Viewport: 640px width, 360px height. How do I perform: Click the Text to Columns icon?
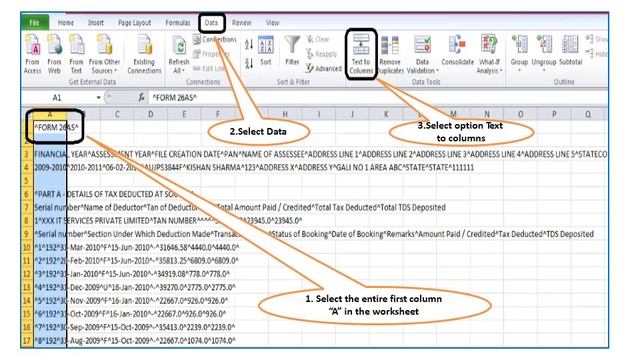(361, 54)
